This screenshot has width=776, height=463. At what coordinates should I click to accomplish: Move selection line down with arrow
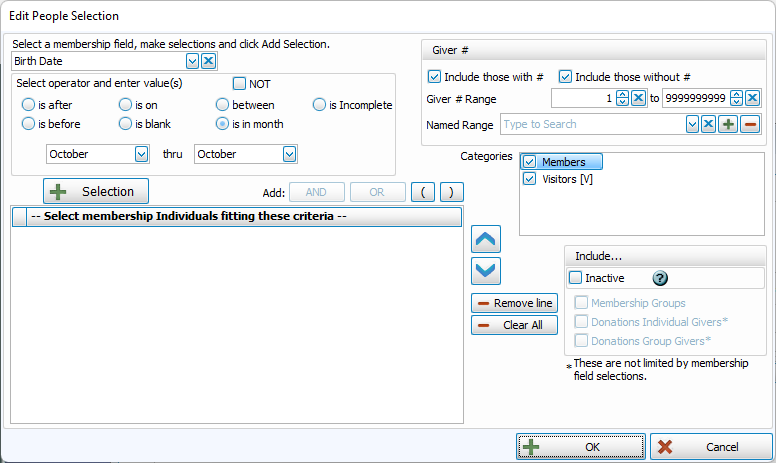[486, 271]
